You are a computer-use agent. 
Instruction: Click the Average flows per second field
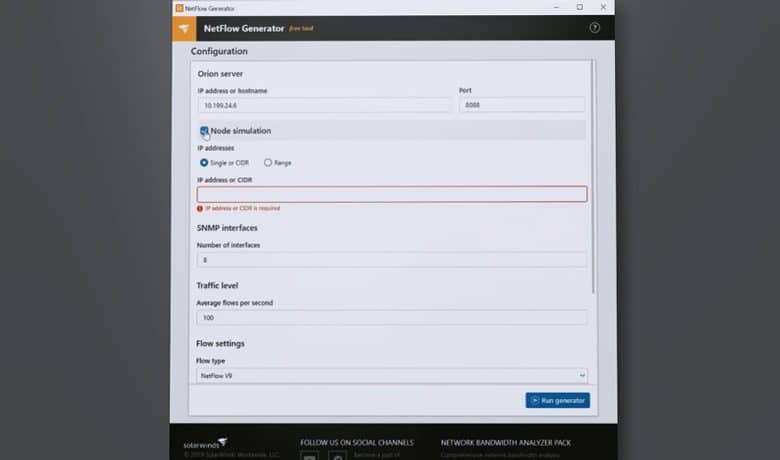tap(391, 318)
